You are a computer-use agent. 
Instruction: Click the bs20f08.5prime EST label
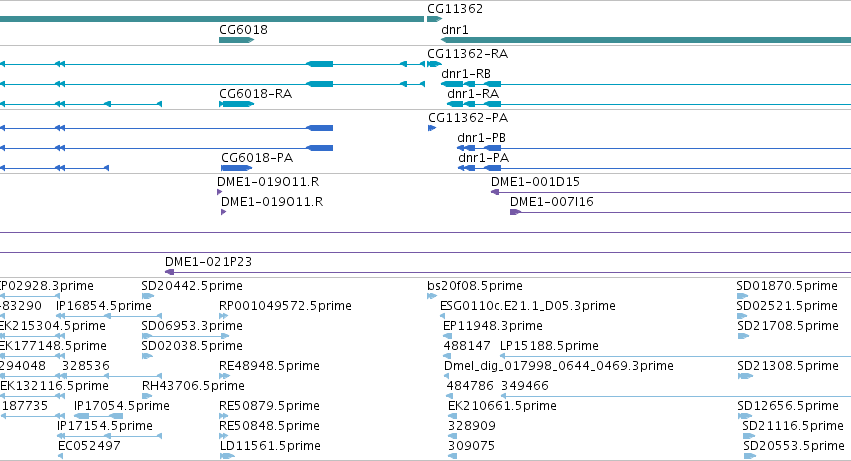click(x=475, y=286)
